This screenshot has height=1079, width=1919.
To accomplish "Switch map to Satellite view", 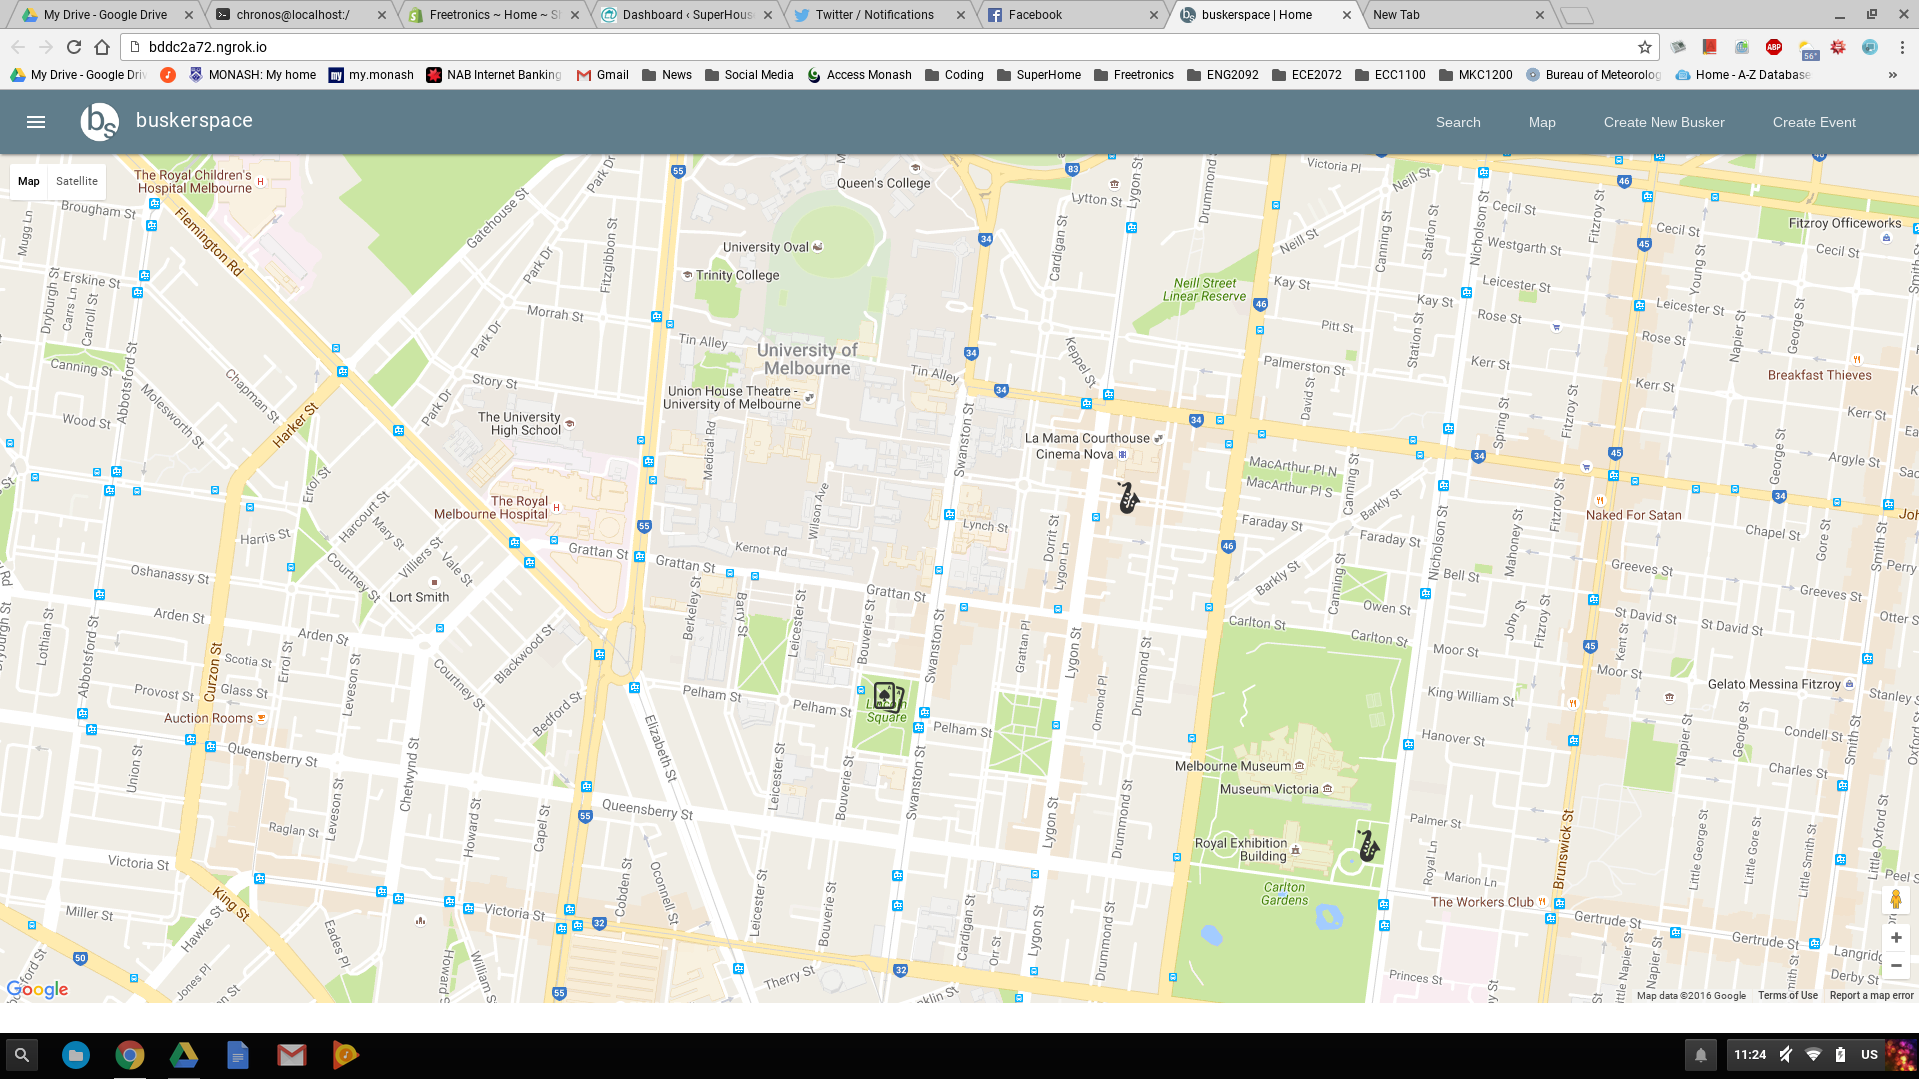I will (x=77, y=181).
